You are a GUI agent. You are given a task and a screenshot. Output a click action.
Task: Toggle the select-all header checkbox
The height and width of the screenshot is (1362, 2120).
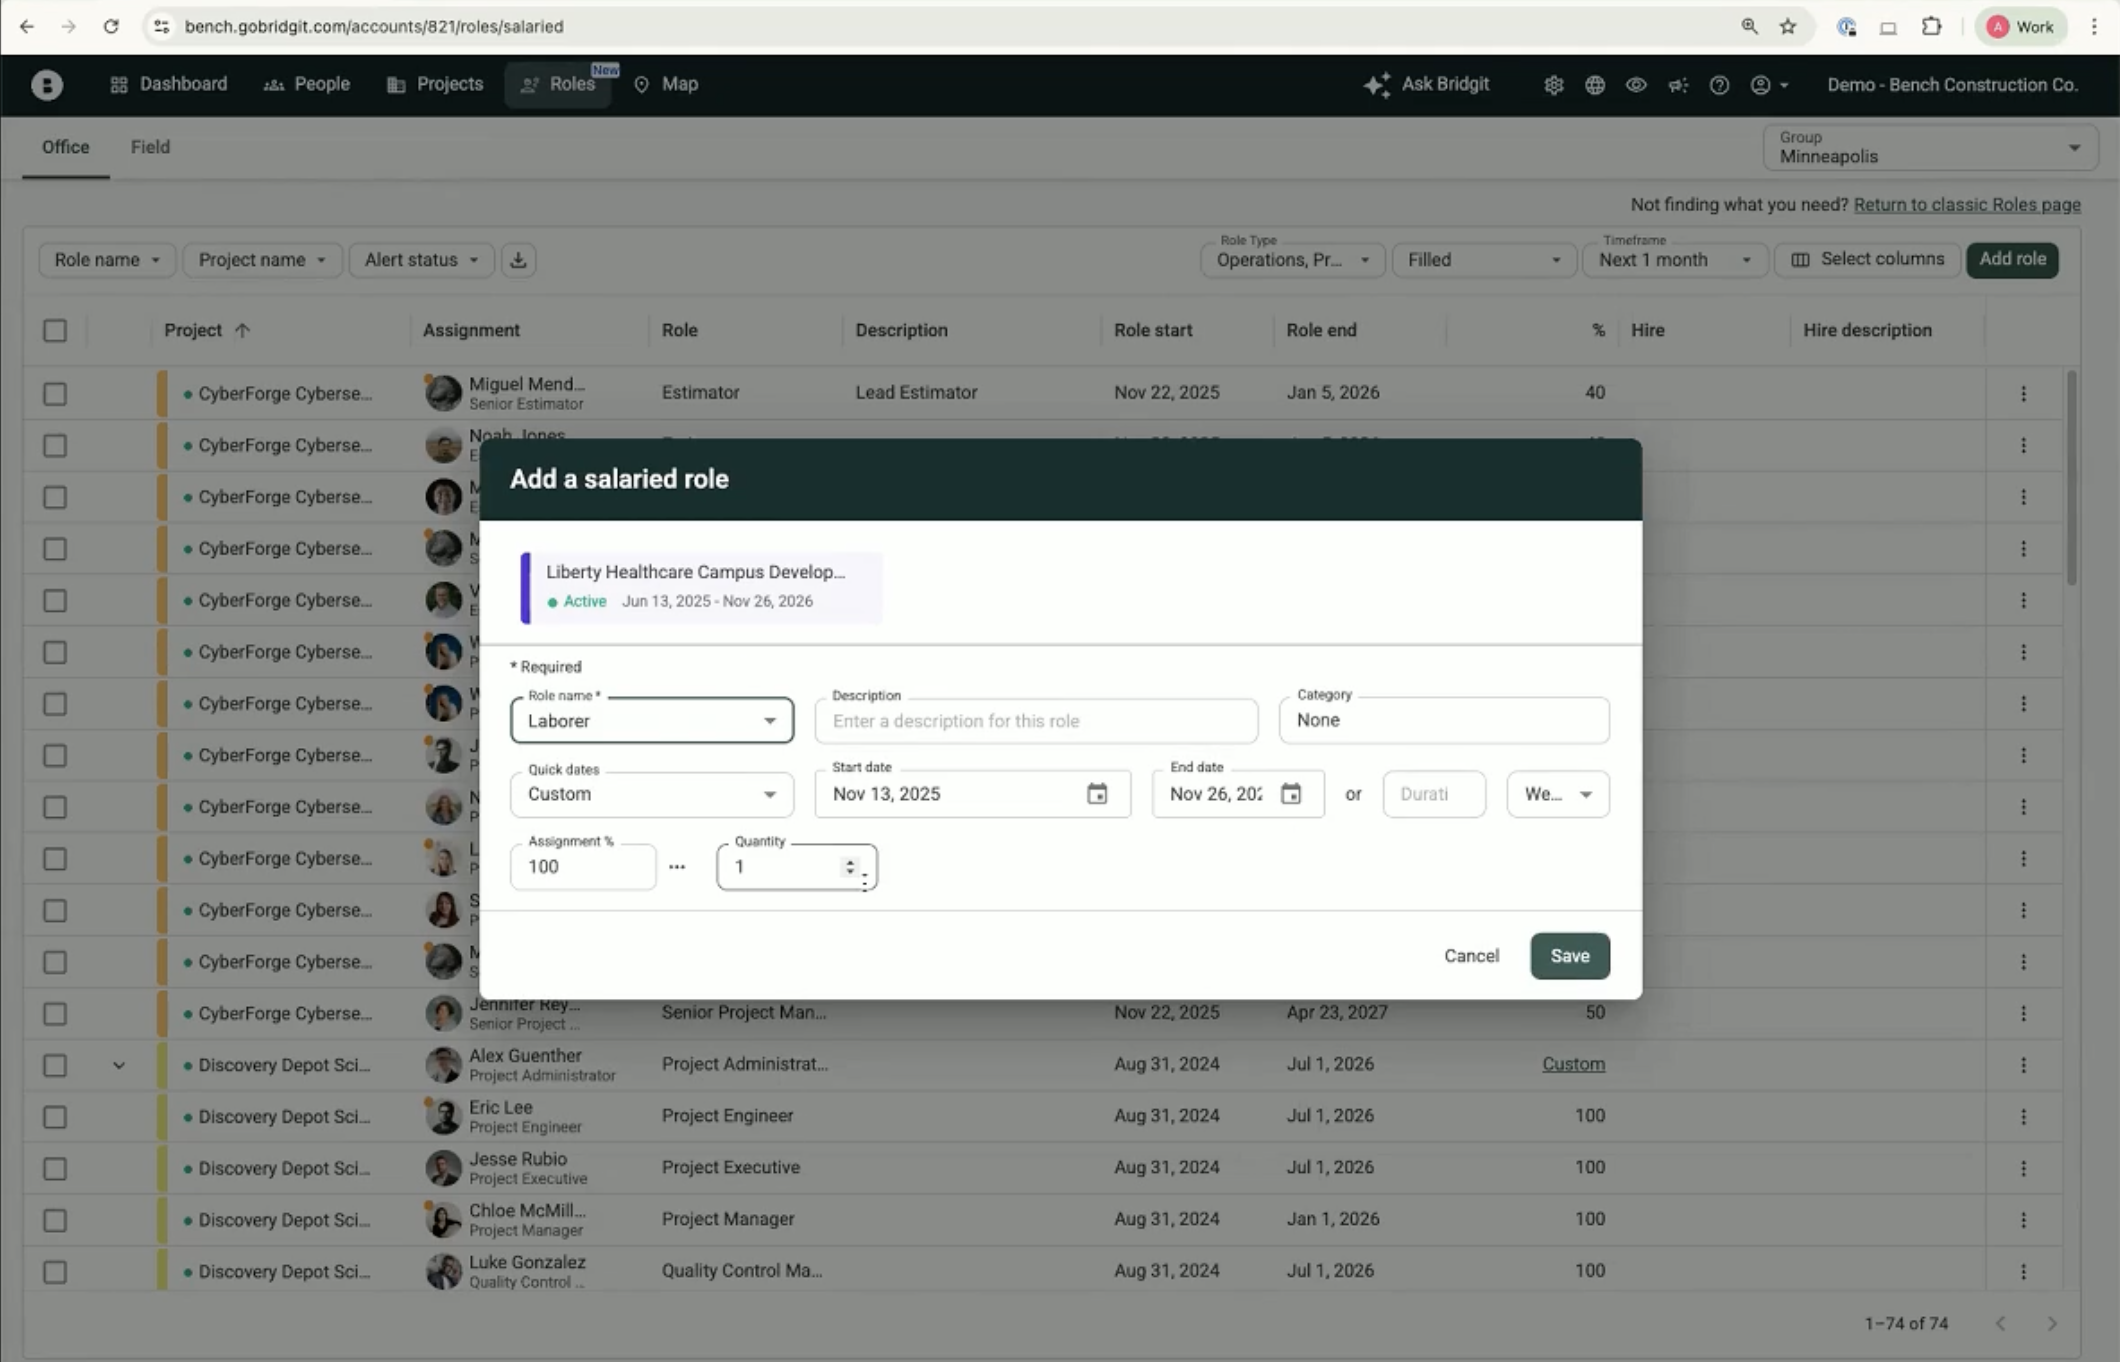(x=55, y=331)
